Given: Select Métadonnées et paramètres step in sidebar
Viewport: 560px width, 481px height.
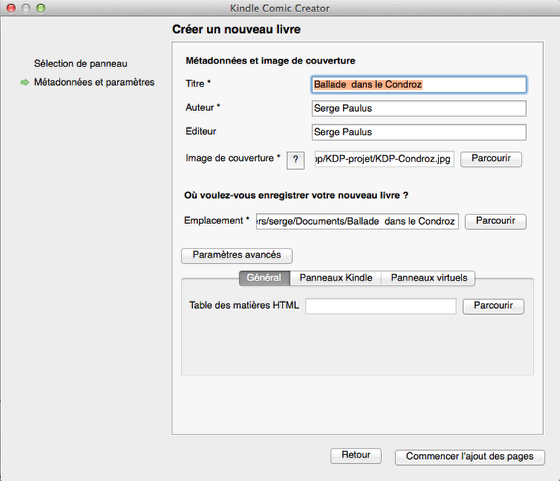Looking at the screenshot, I should (94, 82).
